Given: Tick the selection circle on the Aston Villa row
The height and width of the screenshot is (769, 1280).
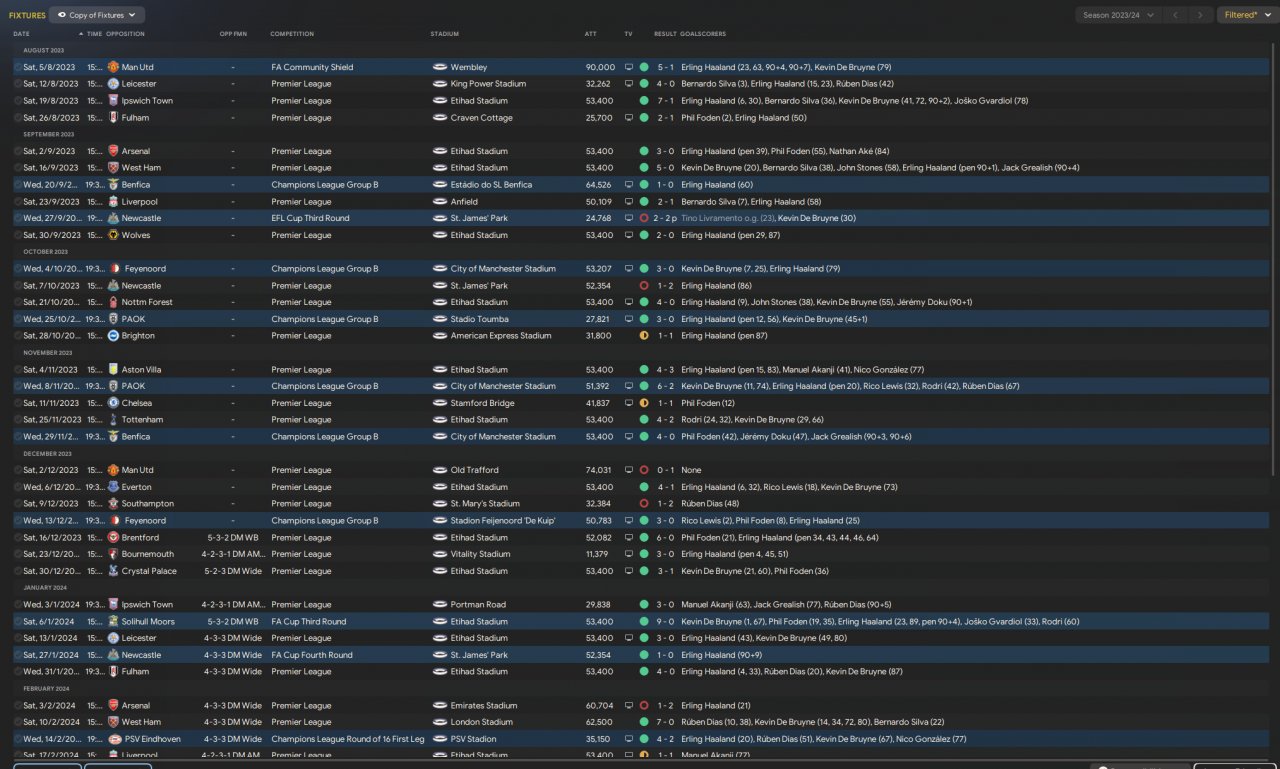Looking at the screenshot, I should click(x=18, y=369).
